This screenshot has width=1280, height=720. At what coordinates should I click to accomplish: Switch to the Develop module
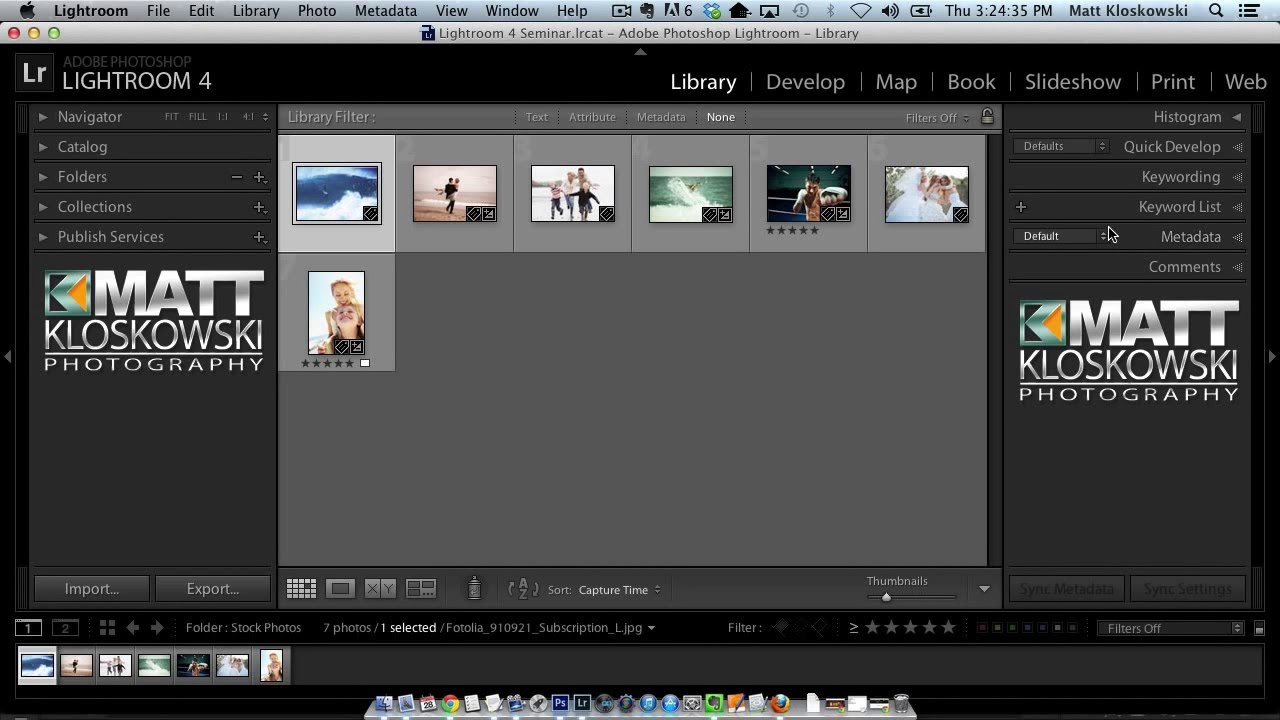[805, 82]
